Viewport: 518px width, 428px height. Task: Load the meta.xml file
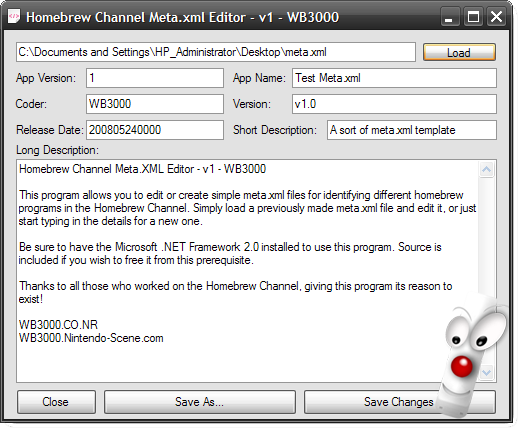(x=459, y=52)
